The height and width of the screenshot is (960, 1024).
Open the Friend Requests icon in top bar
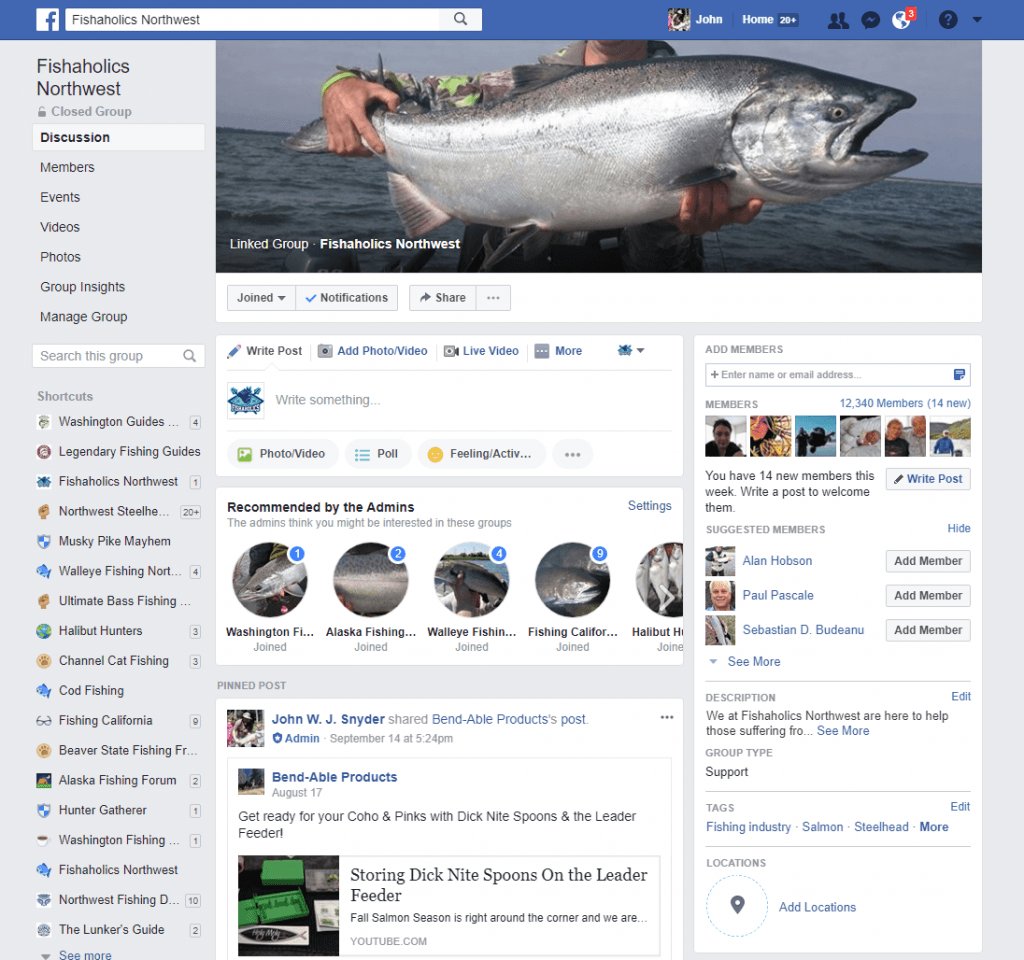838,19
